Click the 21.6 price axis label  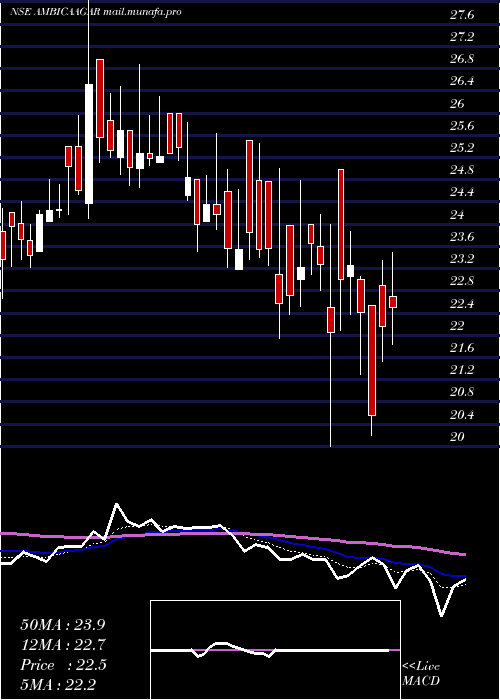[x=462, y=348]
